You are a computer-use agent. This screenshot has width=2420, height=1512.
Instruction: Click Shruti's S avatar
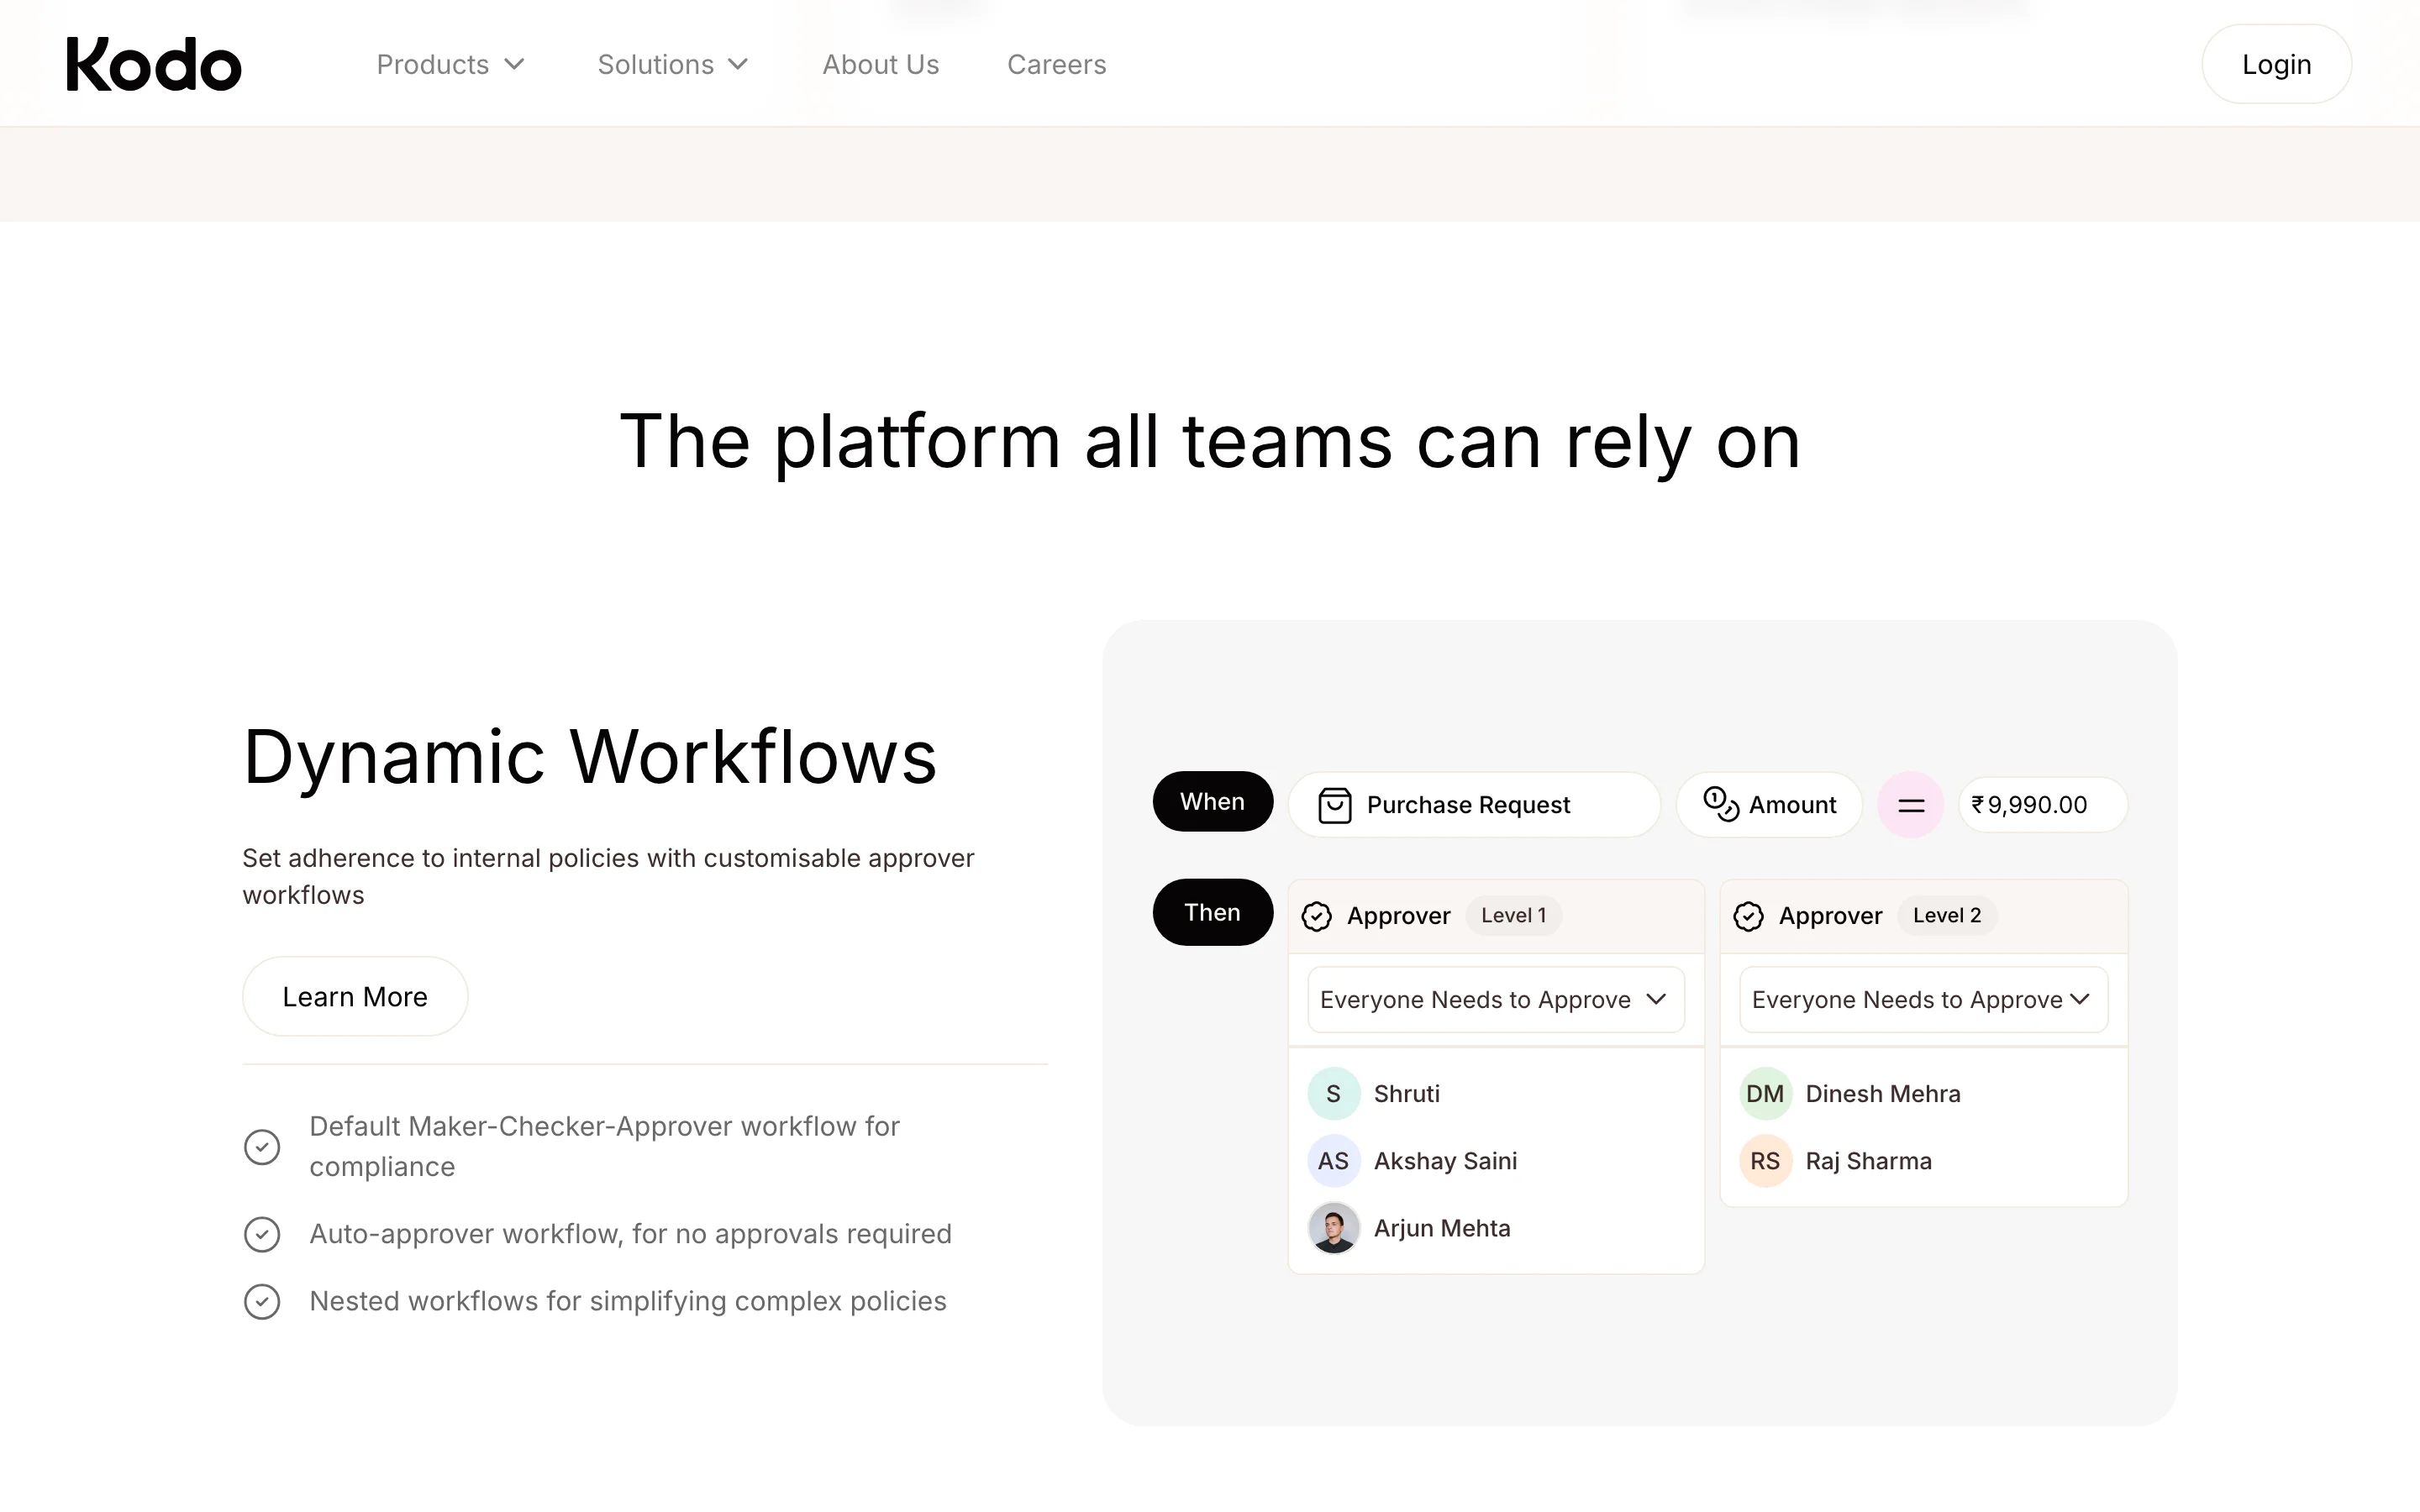click(x=1333, y=1094)
